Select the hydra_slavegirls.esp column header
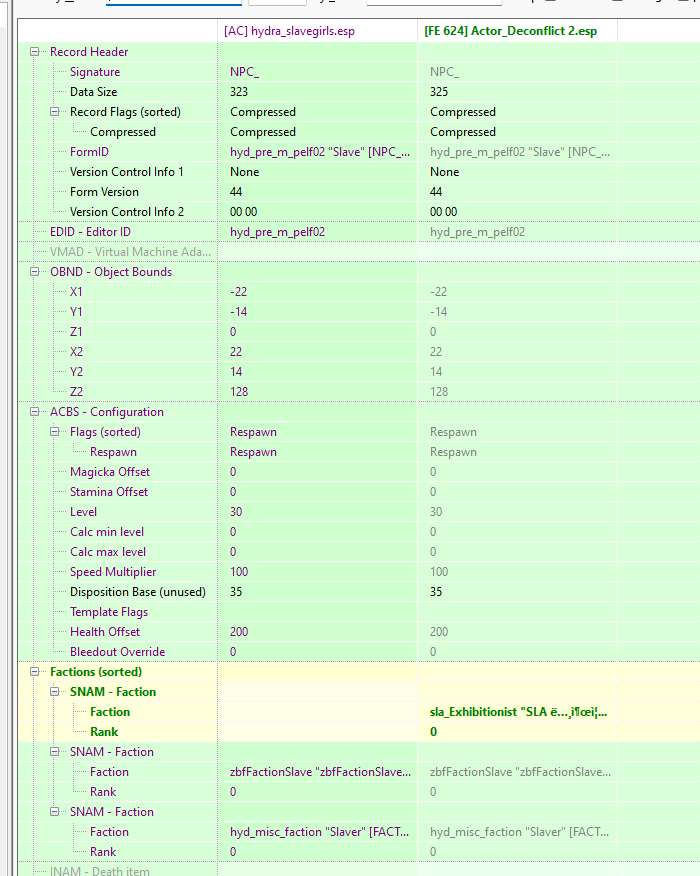Viewport: 700px width, 876px height. pos(317,31)
